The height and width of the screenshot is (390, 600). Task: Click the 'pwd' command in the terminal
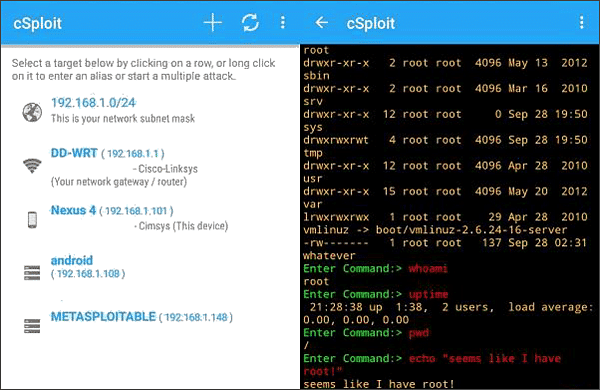coord(419,333)
